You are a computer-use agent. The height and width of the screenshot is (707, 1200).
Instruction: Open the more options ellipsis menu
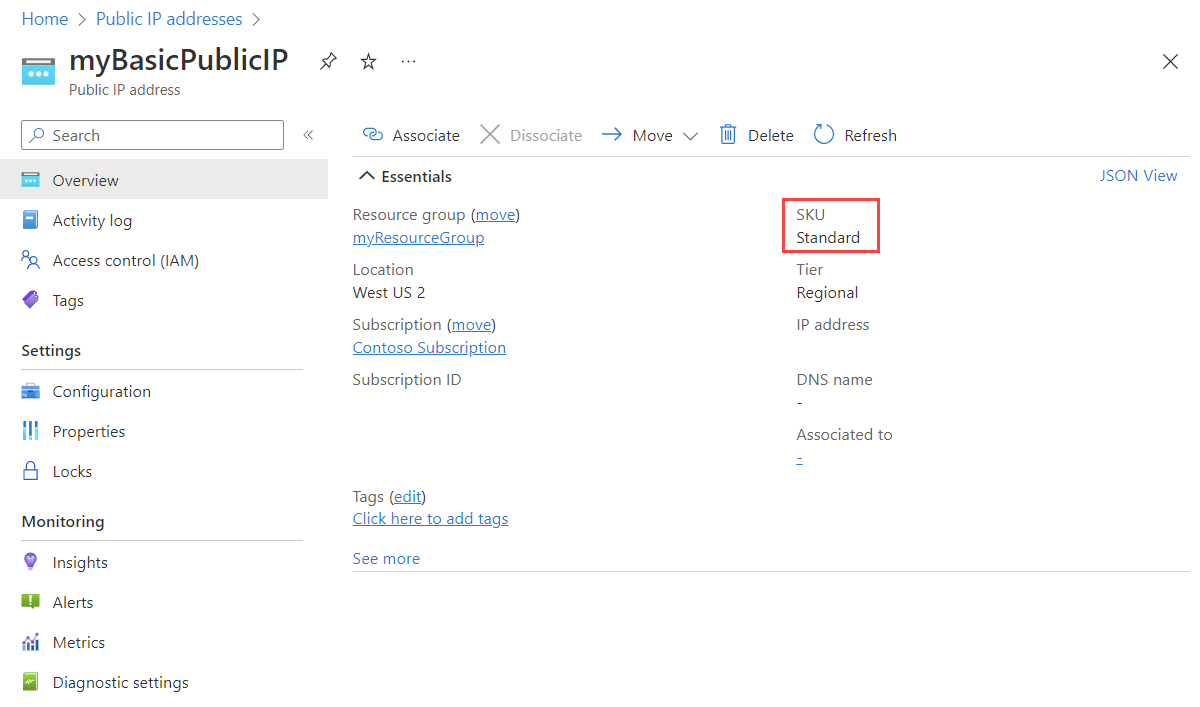(408, 61)
